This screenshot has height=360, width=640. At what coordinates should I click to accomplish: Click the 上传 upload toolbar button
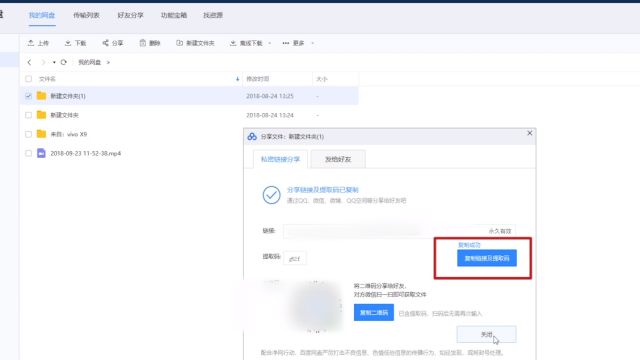[38, 43]
